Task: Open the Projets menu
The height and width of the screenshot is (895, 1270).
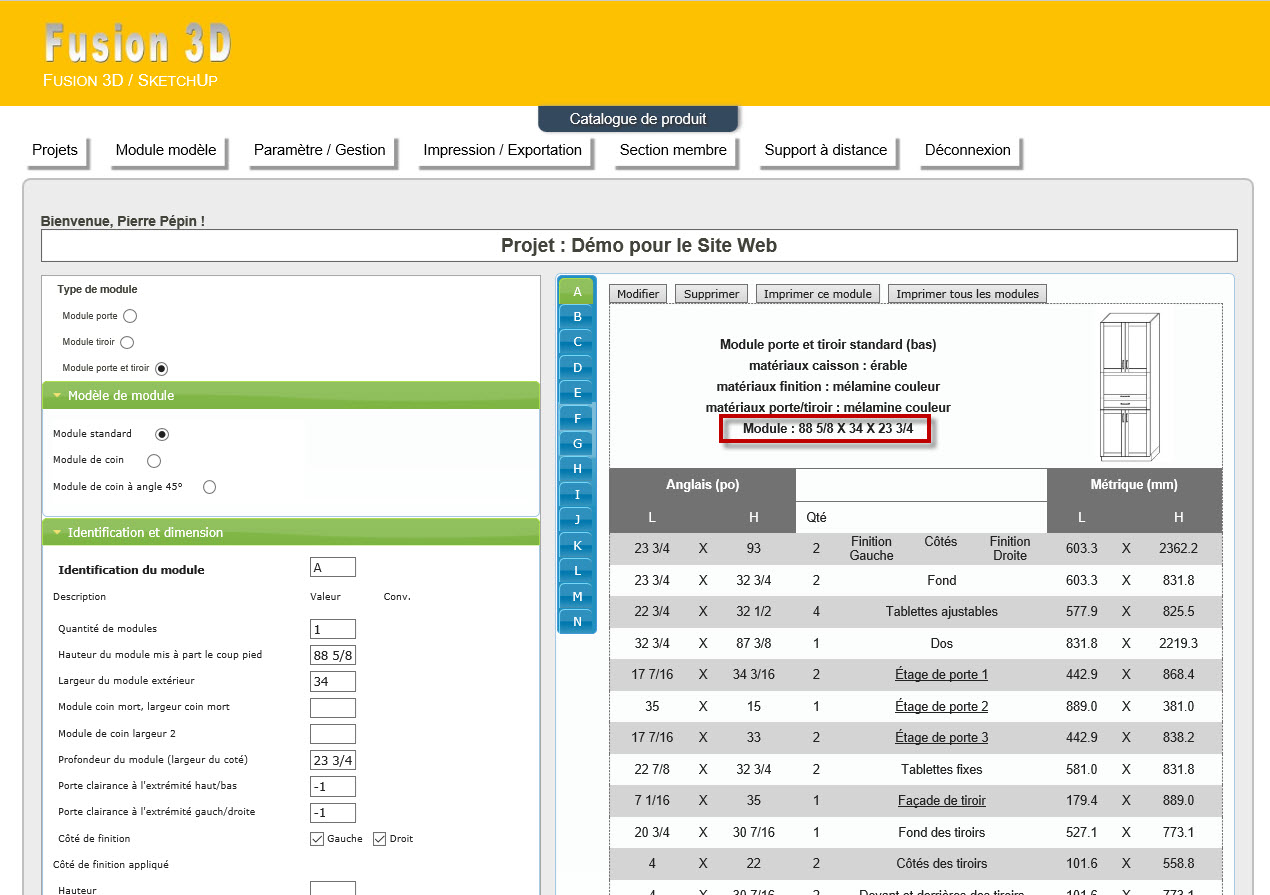Action: click(x=55, y=150)
